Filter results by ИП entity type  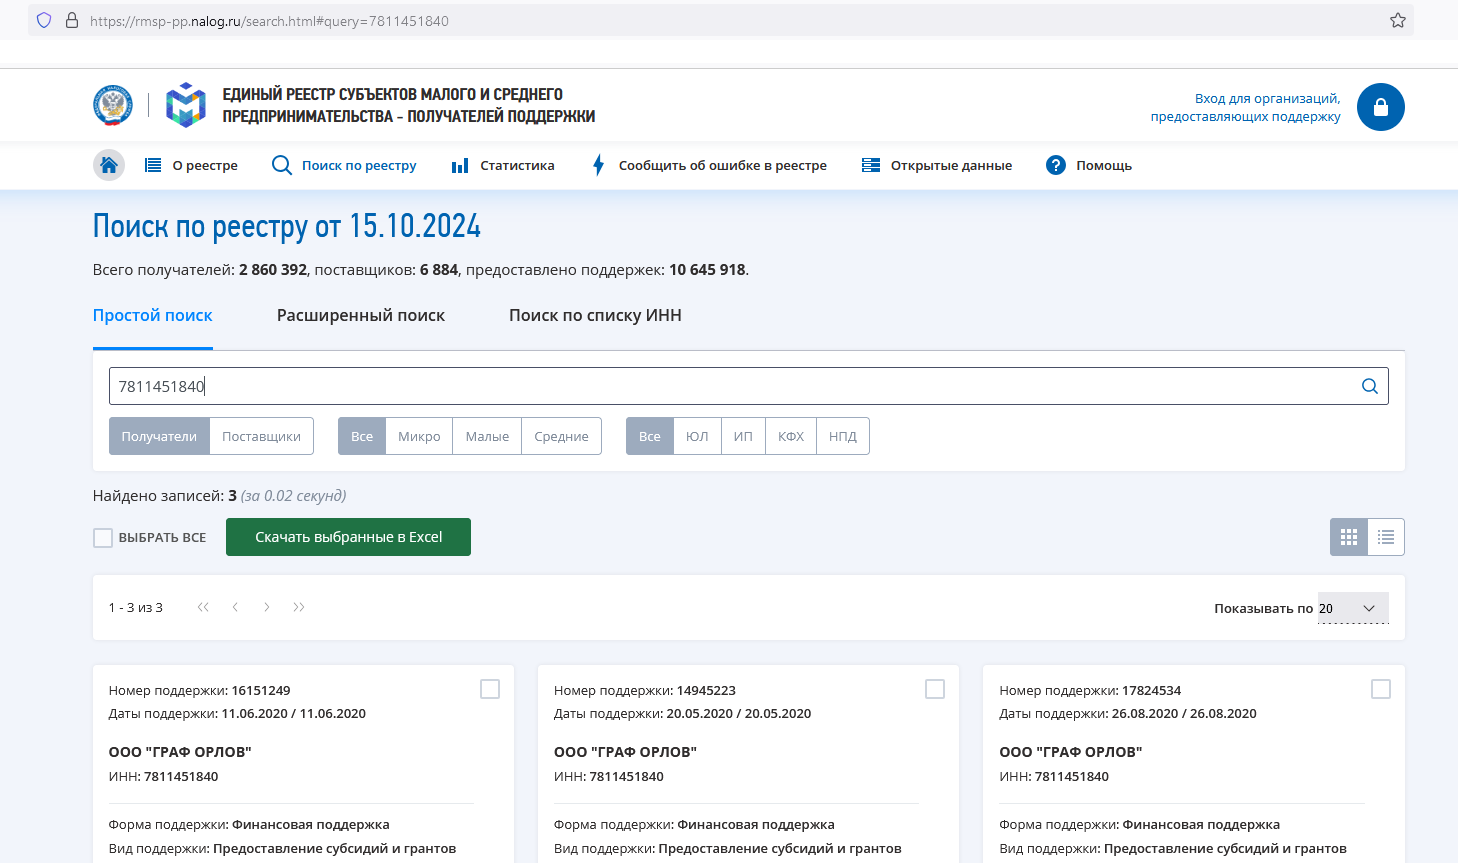[x=743, y=436]
